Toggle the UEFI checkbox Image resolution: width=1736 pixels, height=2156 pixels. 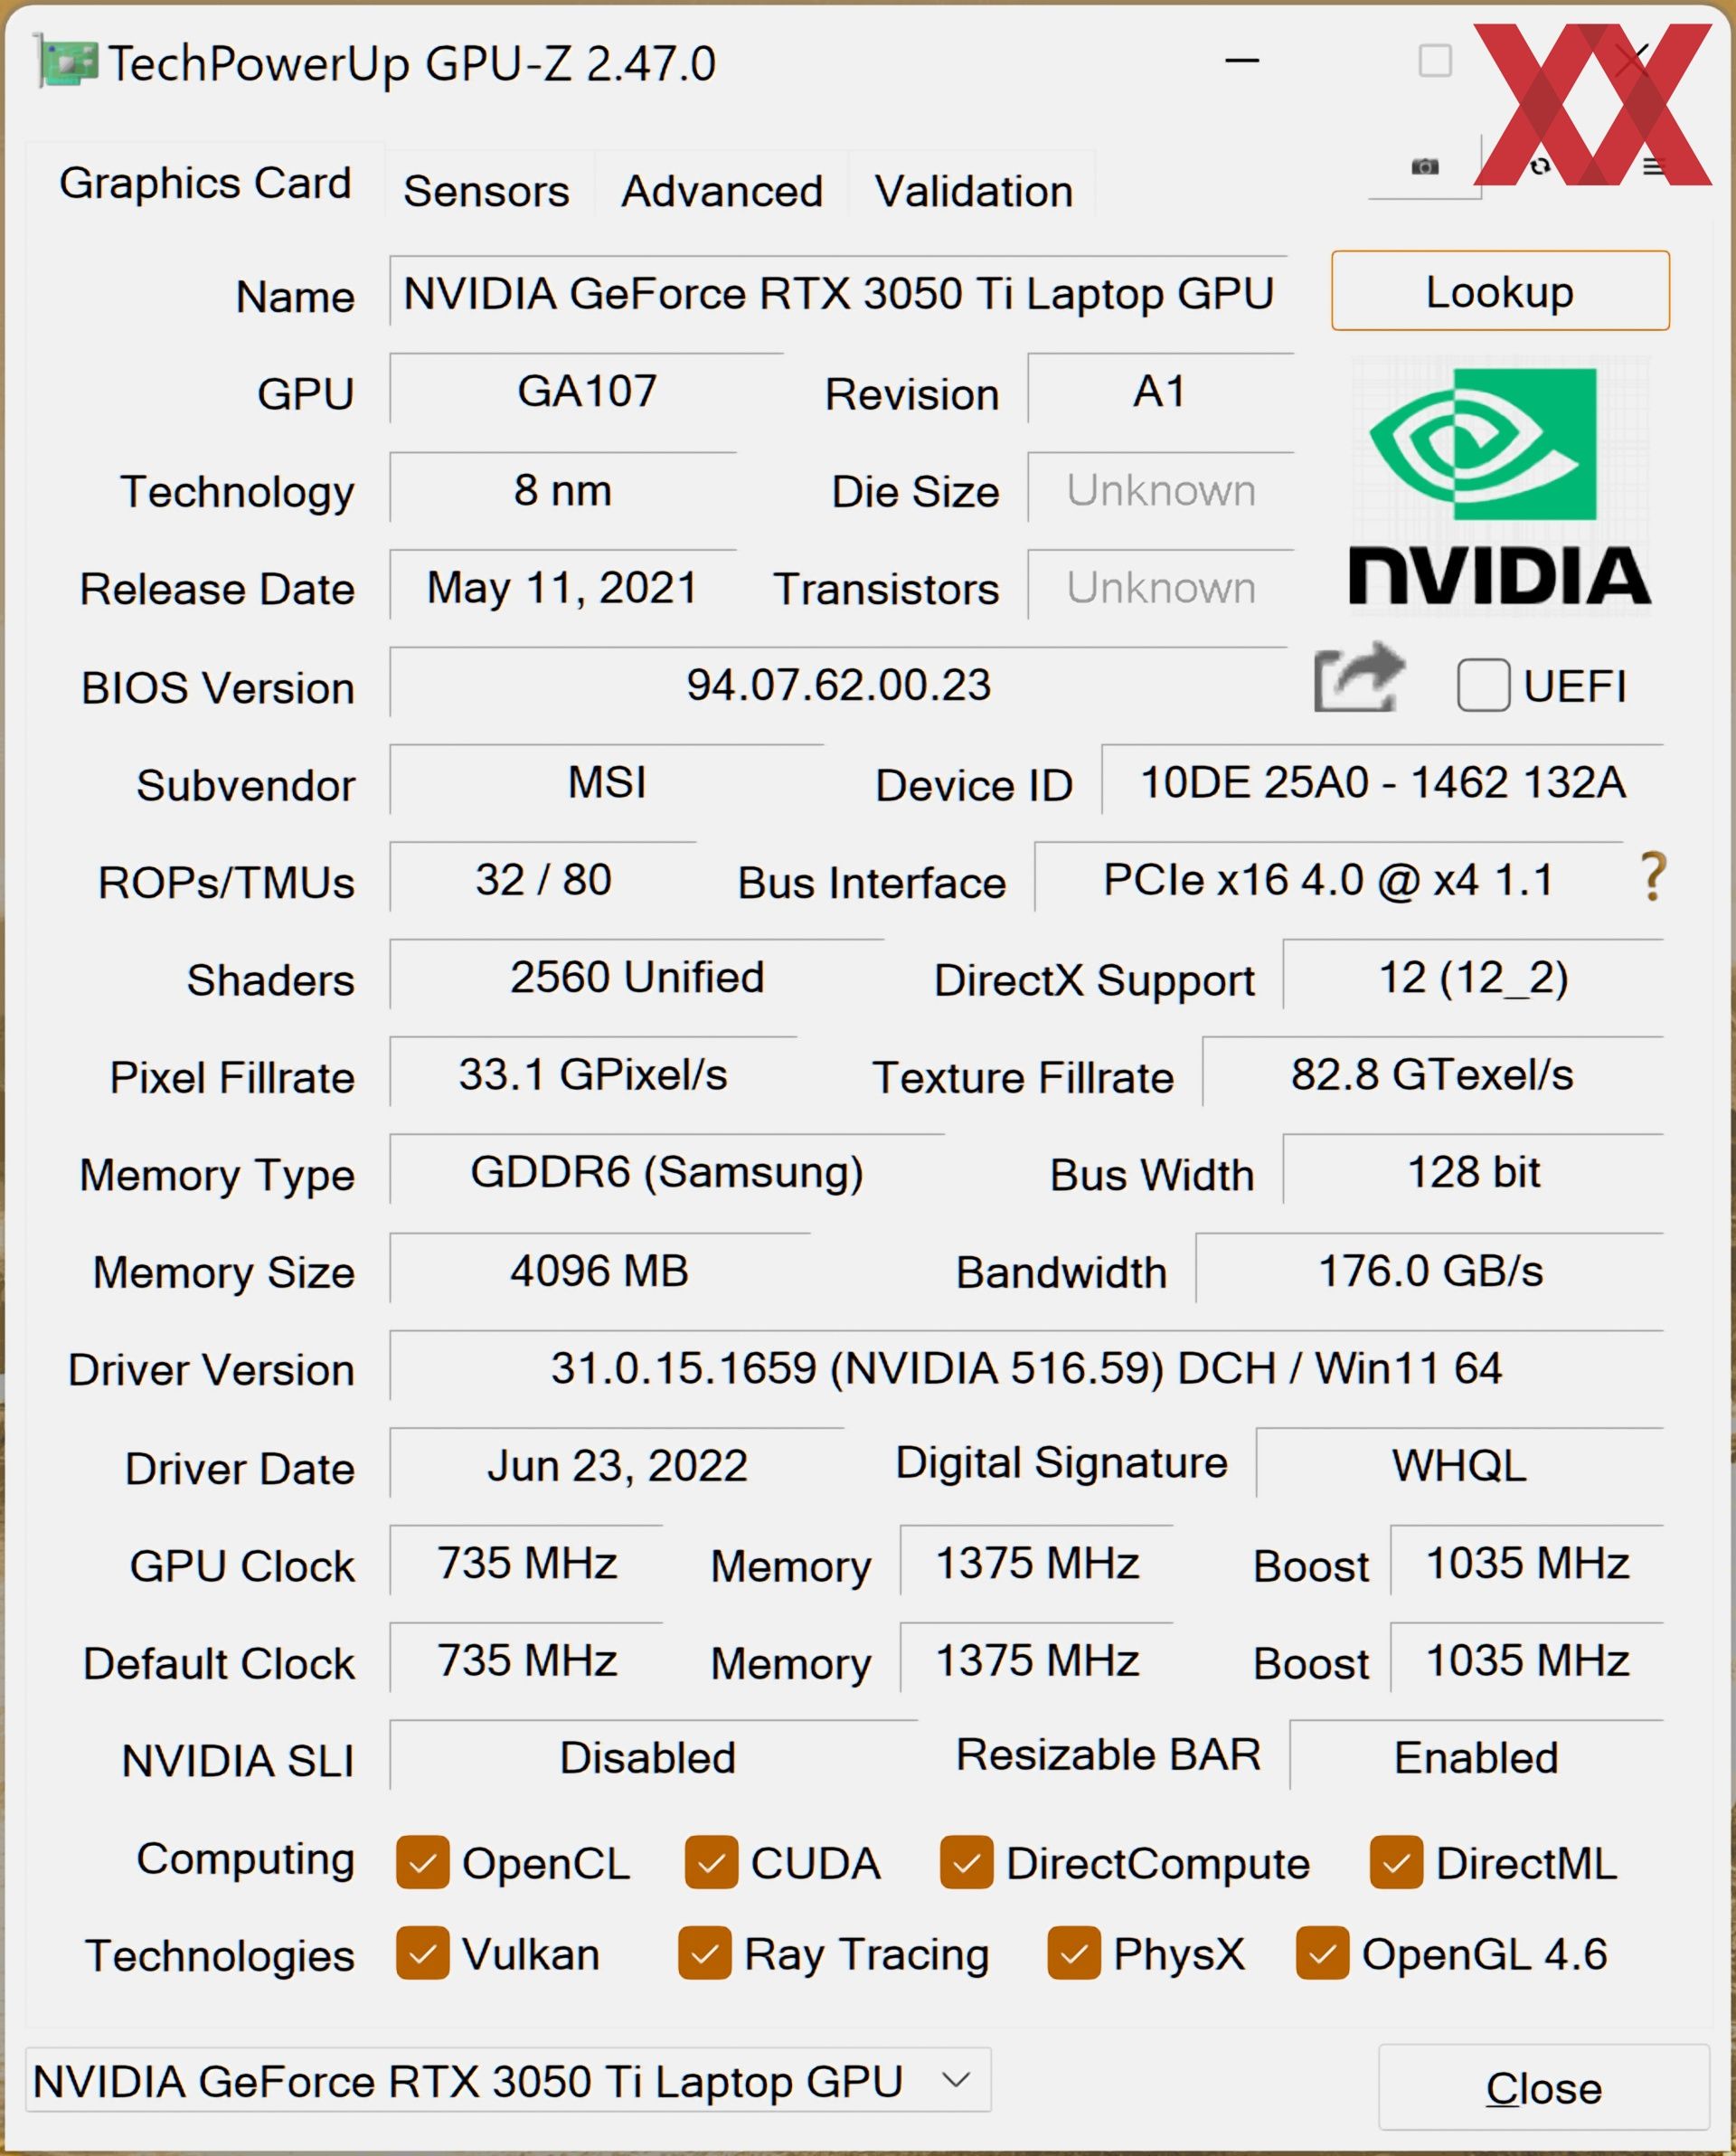[x=1483, y=685]
